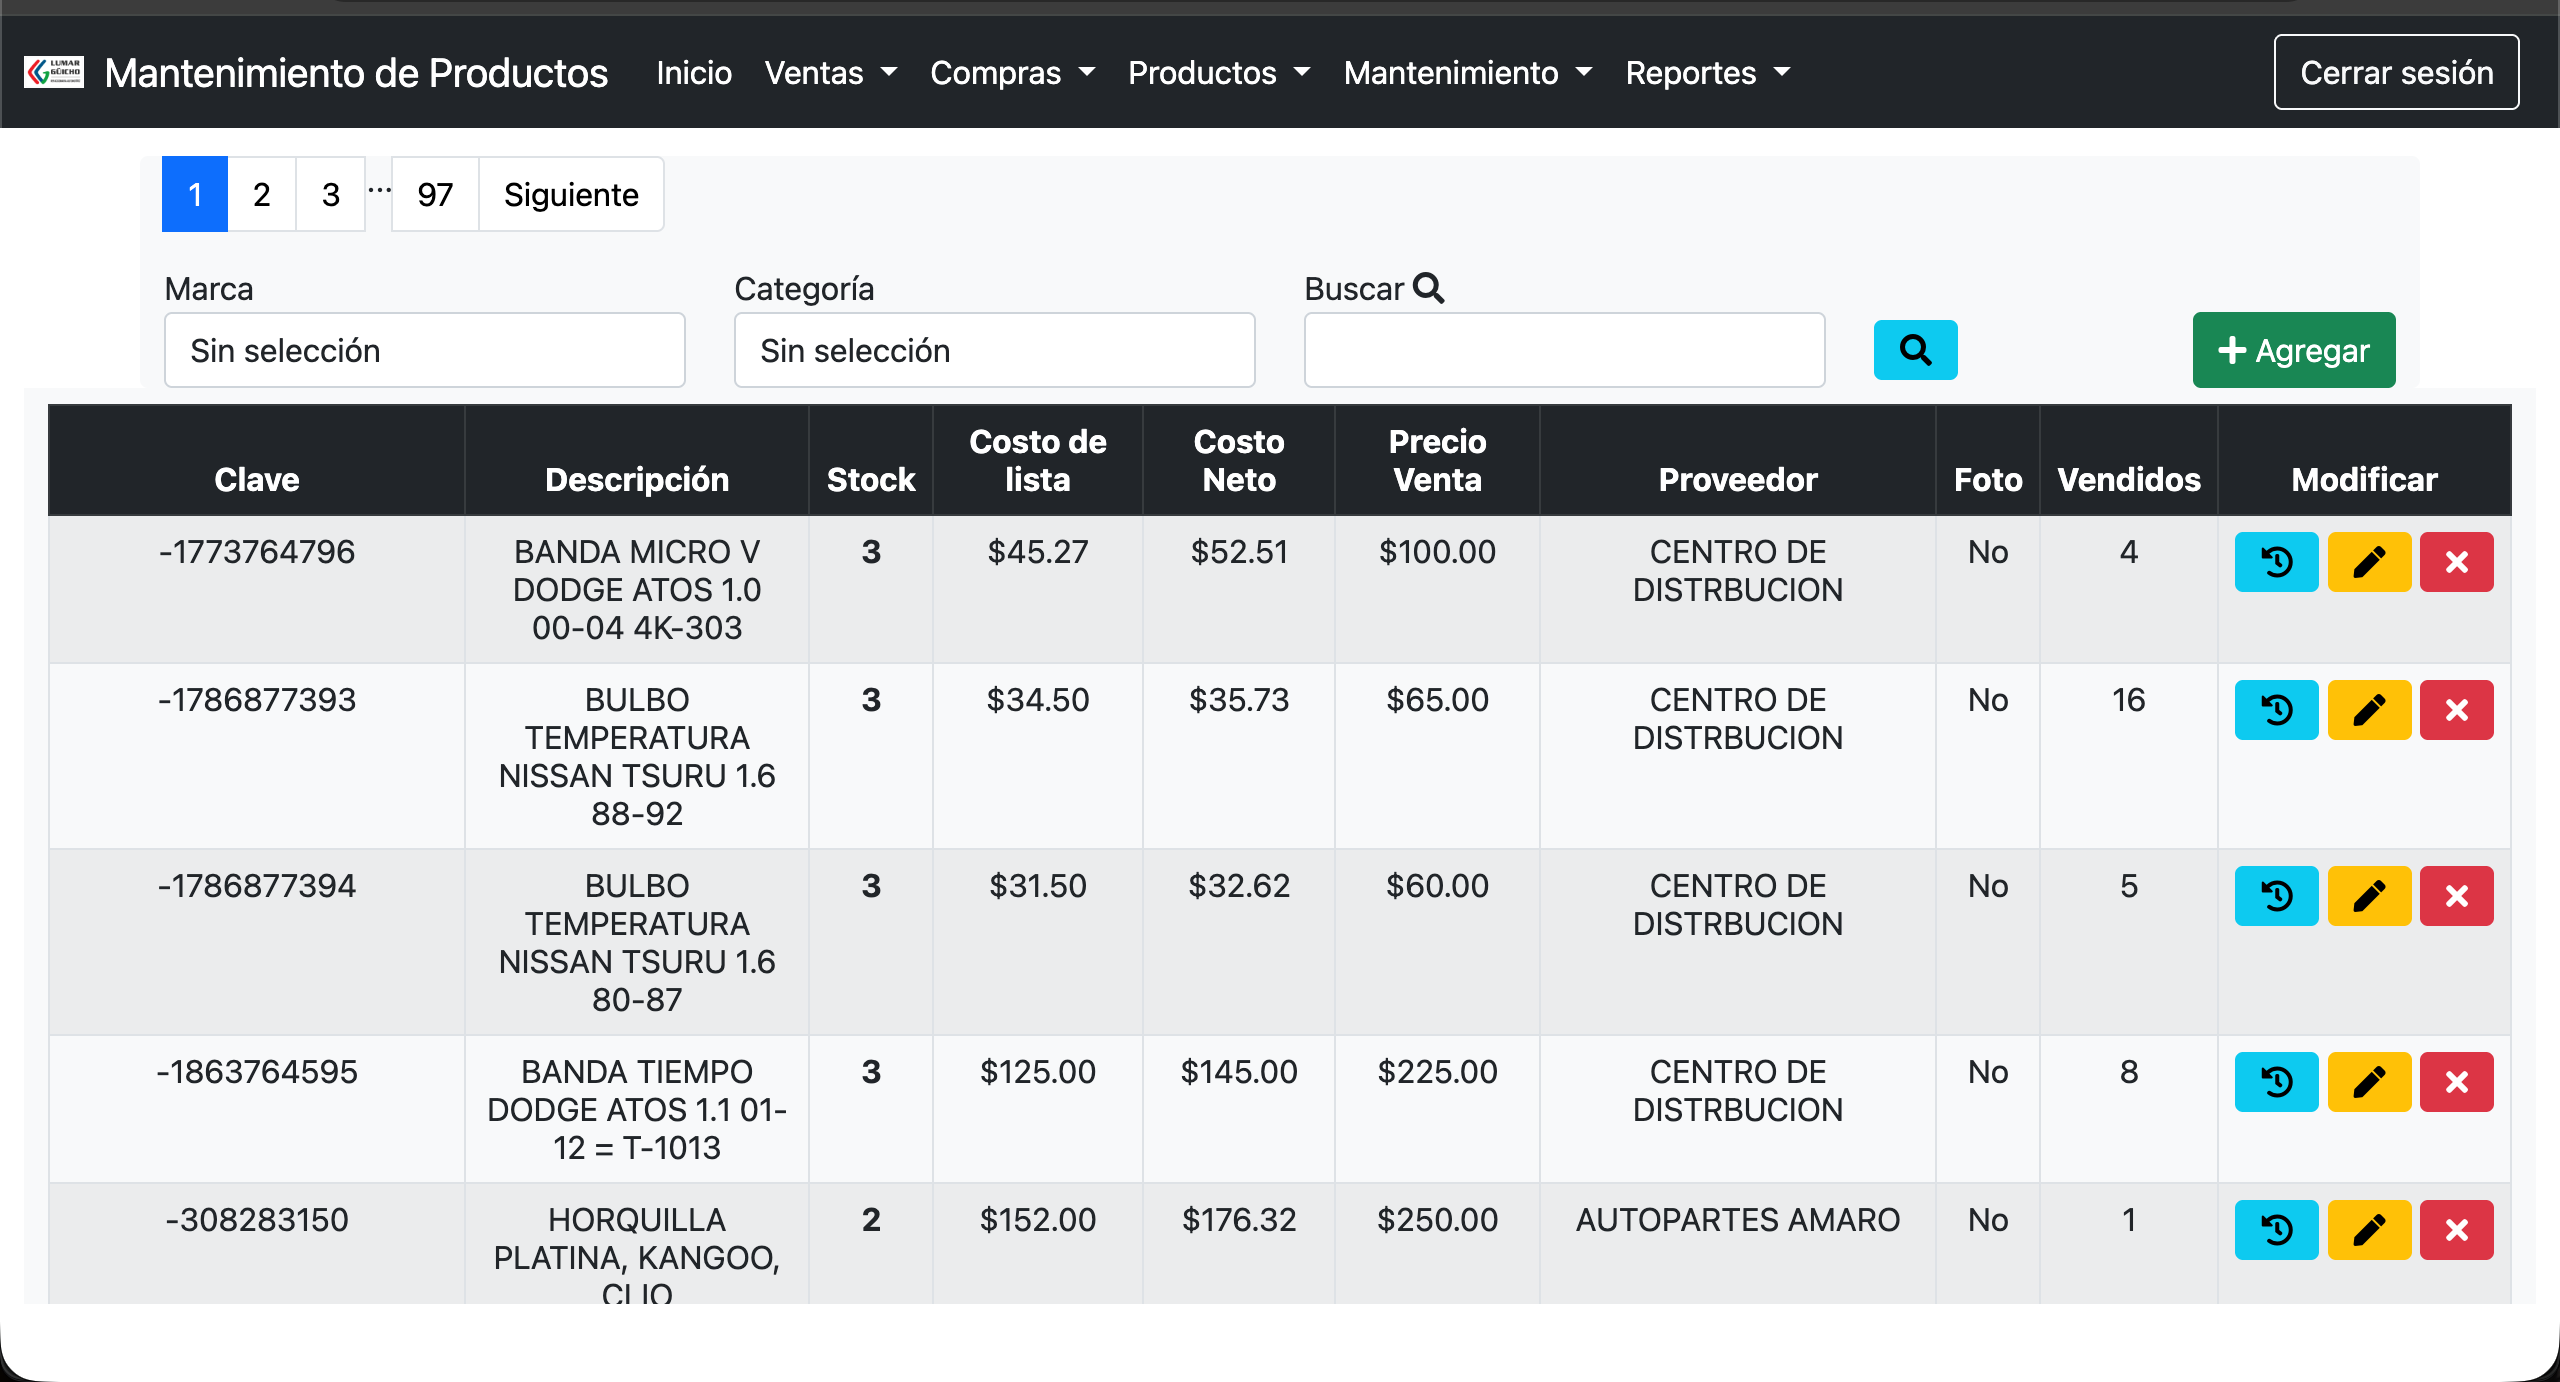The height and width of the screenshot is (1382, 2560).
Task: Delete BULBO TEMPERATURA NISSAN TSURU 88-92
Action: coord(2457,710)
